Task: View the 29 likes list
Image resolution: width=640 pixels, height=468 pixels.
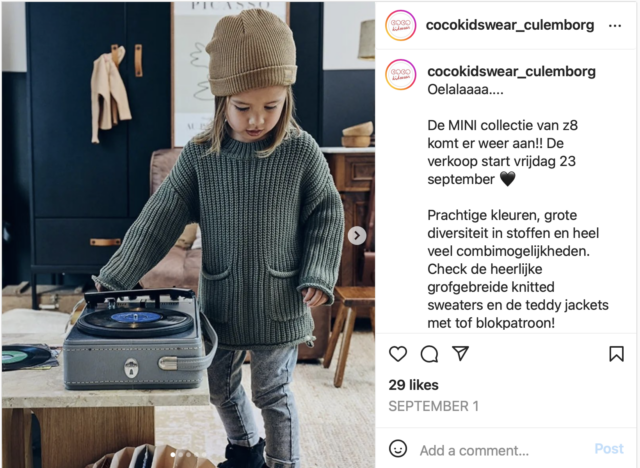Action: tap(413, 385)
